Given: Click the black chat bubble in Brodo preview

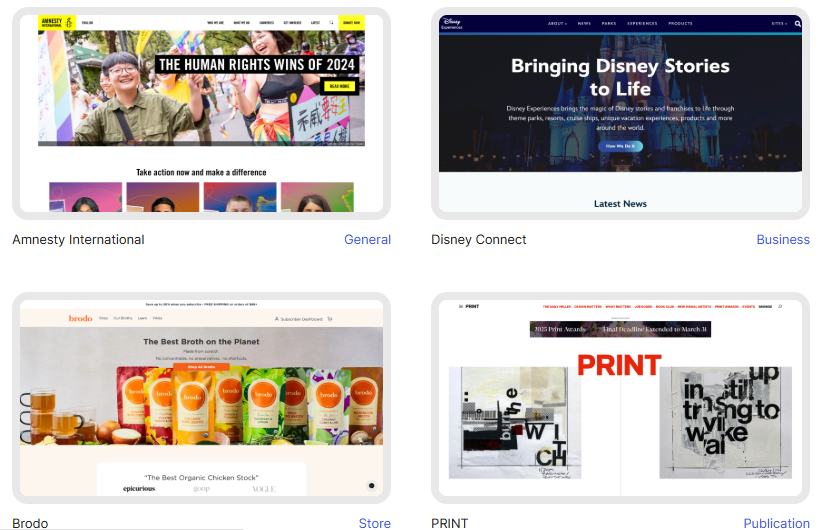Looking at the screenshot, I should [371, 485].
